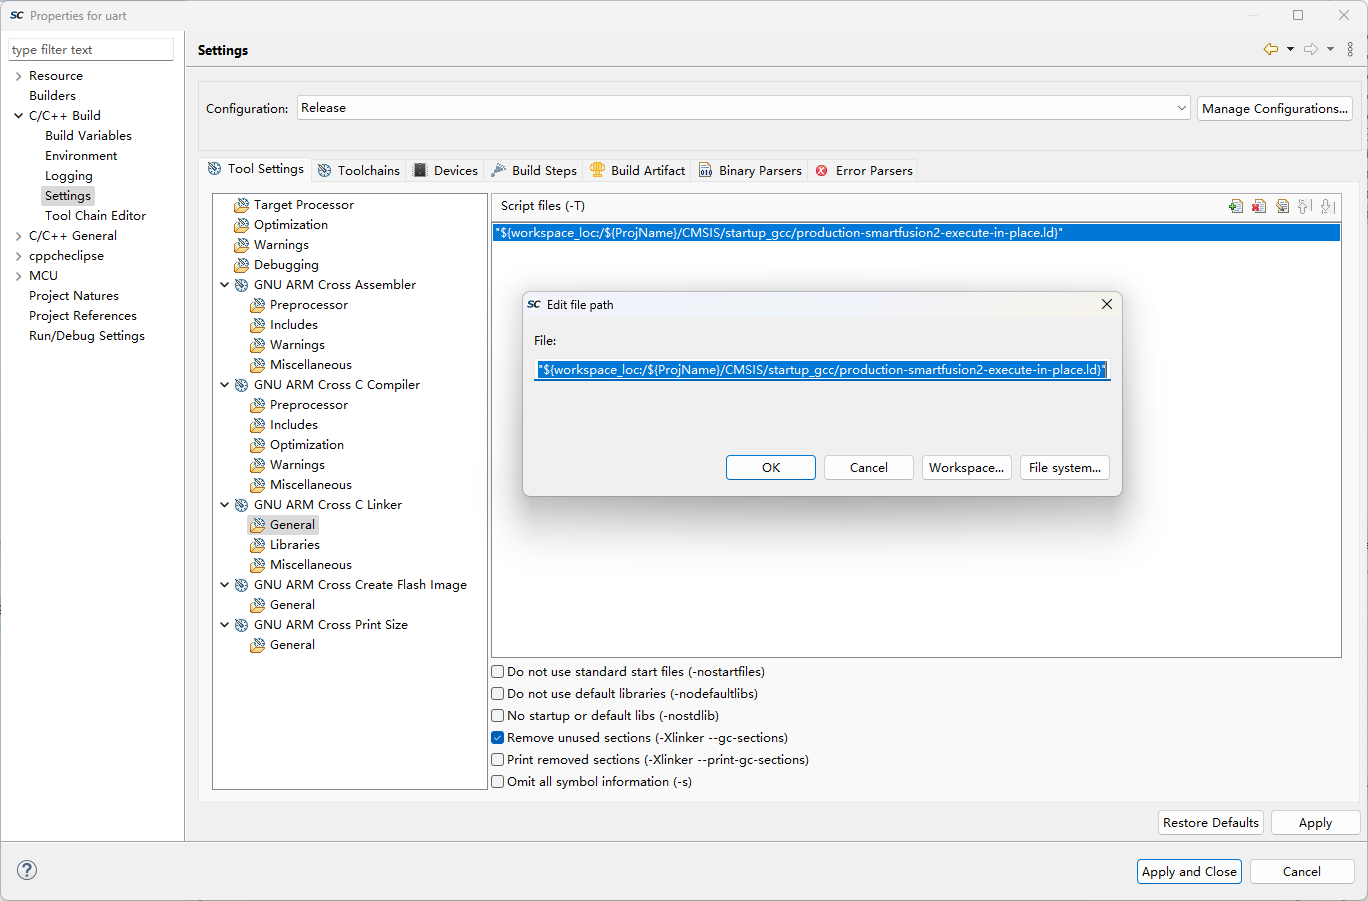Select Environment tree item
Viewport: 1368px width, 901px height.
point(81,156)
